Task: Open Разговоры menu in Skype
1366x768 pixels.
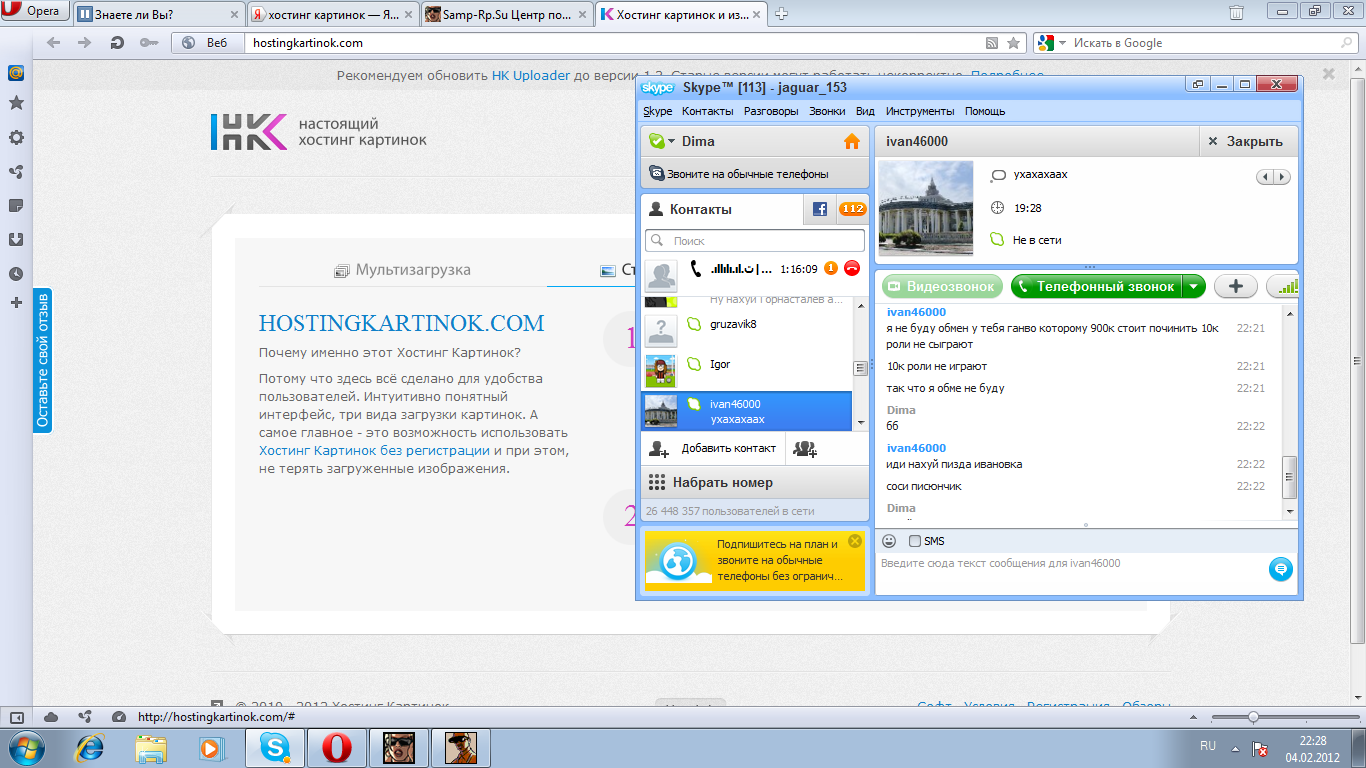Action: [x=771, y=111]
